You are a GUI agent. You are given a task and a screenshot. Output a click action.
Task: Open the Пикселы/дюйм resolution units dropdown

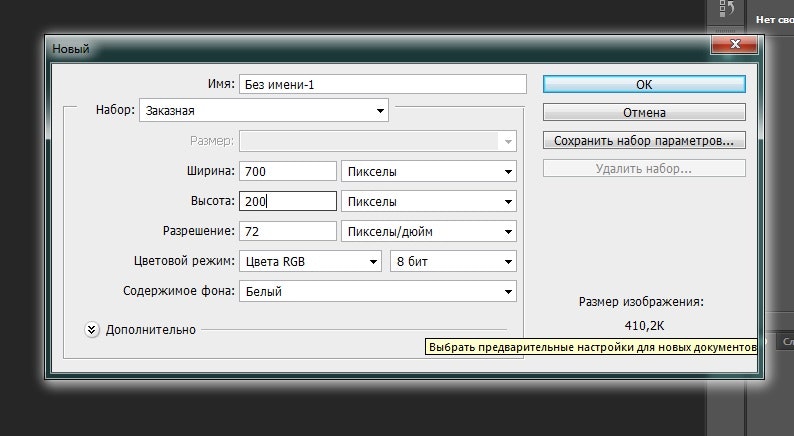coord(429,231)
